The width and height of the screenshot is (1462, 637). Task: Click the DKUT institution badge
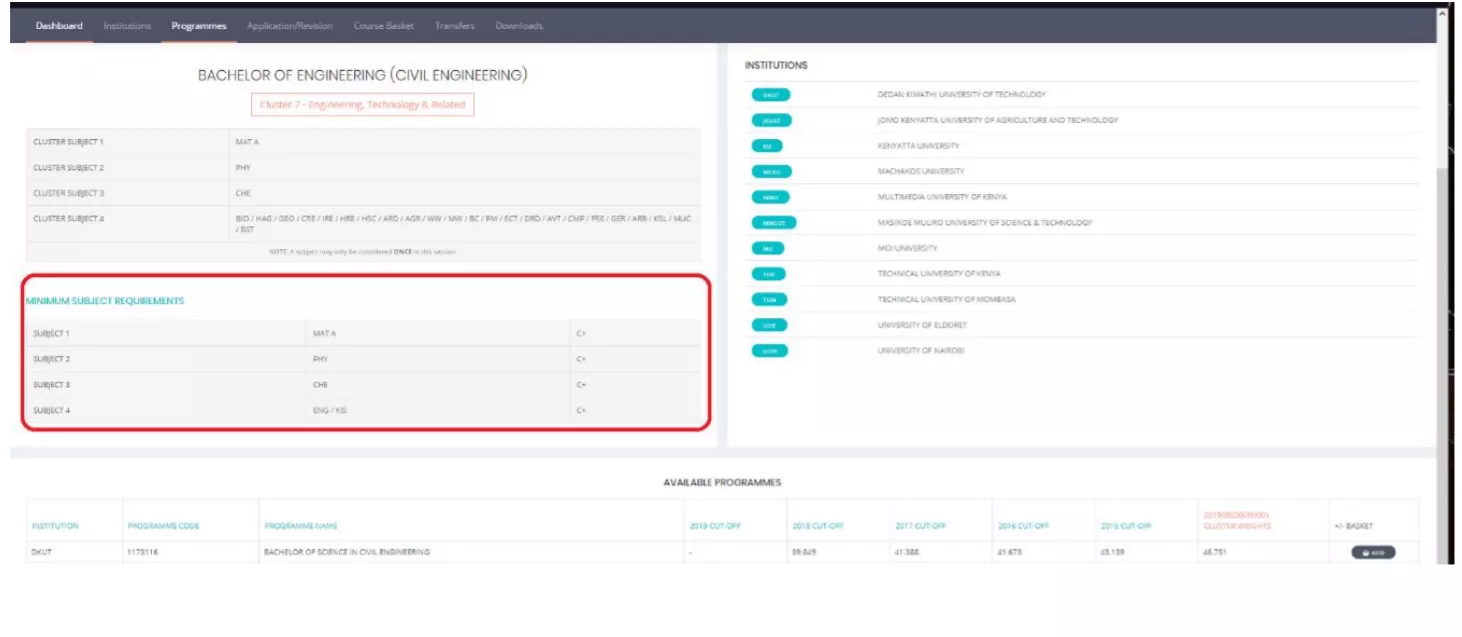coord(770,95)
